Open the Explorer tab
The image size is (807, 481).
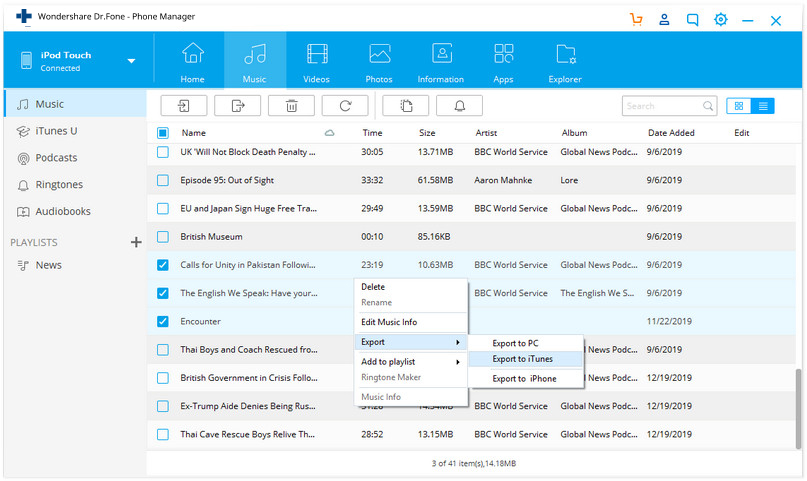coord(565,62)
